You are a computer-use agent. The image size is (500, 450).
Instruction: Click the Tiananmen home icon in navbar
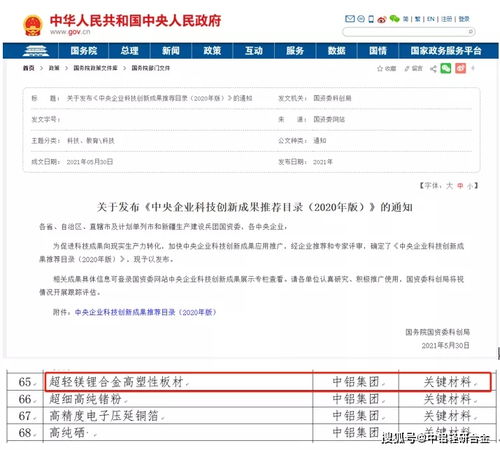[35, 51]
